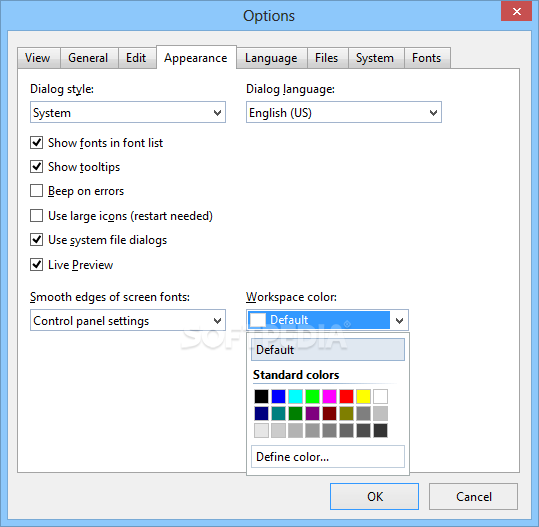Open the General tab

point(88,58)
